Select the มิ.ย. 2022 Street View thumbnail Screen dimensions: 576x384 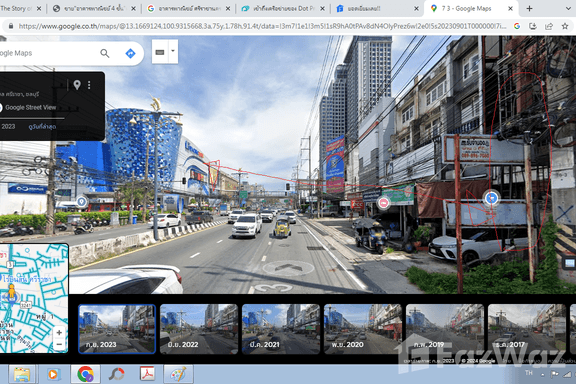click(x=199, y=329)
